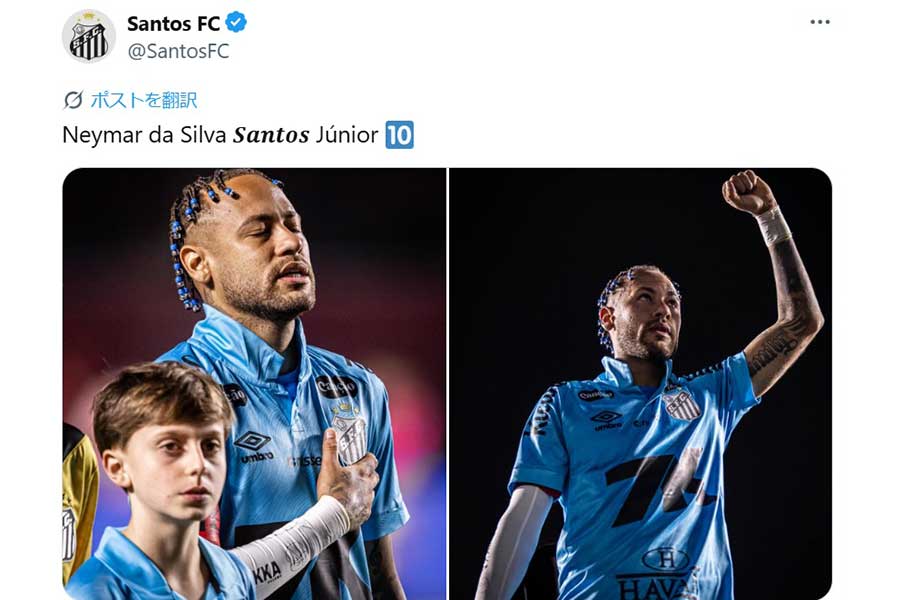The width and height of the screenshot is (900, 600).
Task: Click the ポストを翻訳 translate post link
Action: (143, 100)
